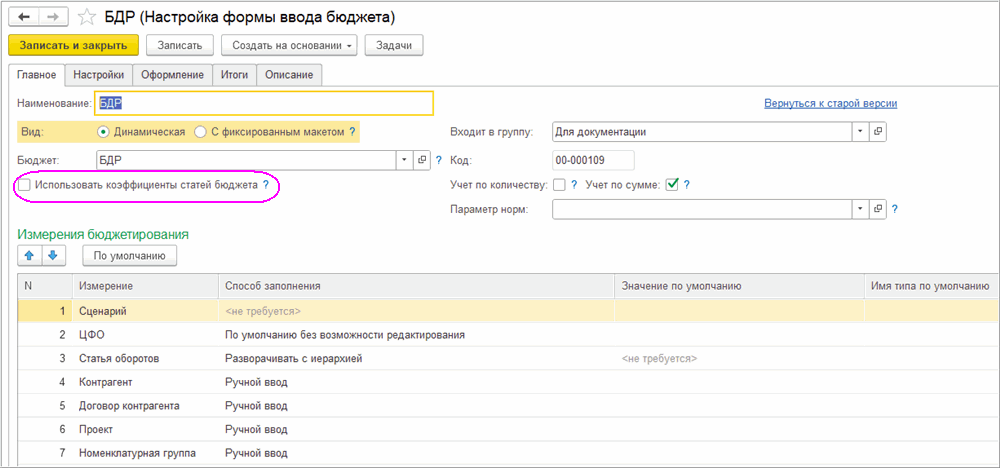The width and height of the screenshot is (1000, 468).
Task: Toggle the Учет по количеству checkbox
Action: (559, 184)
